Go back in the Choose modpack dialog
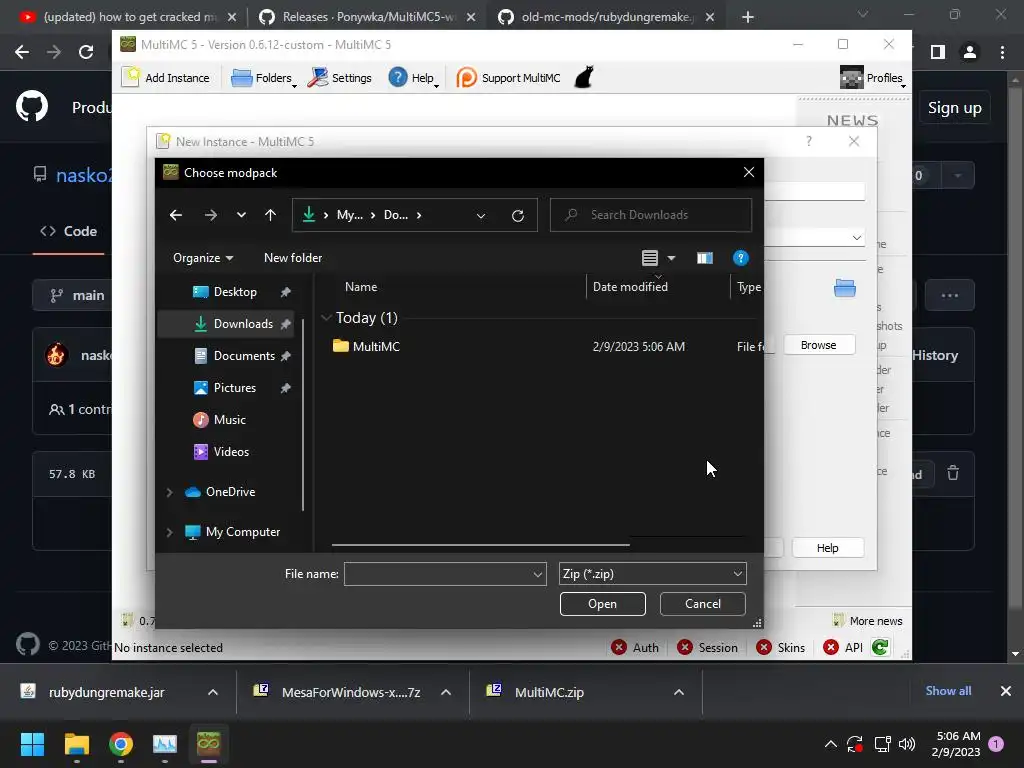 click(176, 215)
